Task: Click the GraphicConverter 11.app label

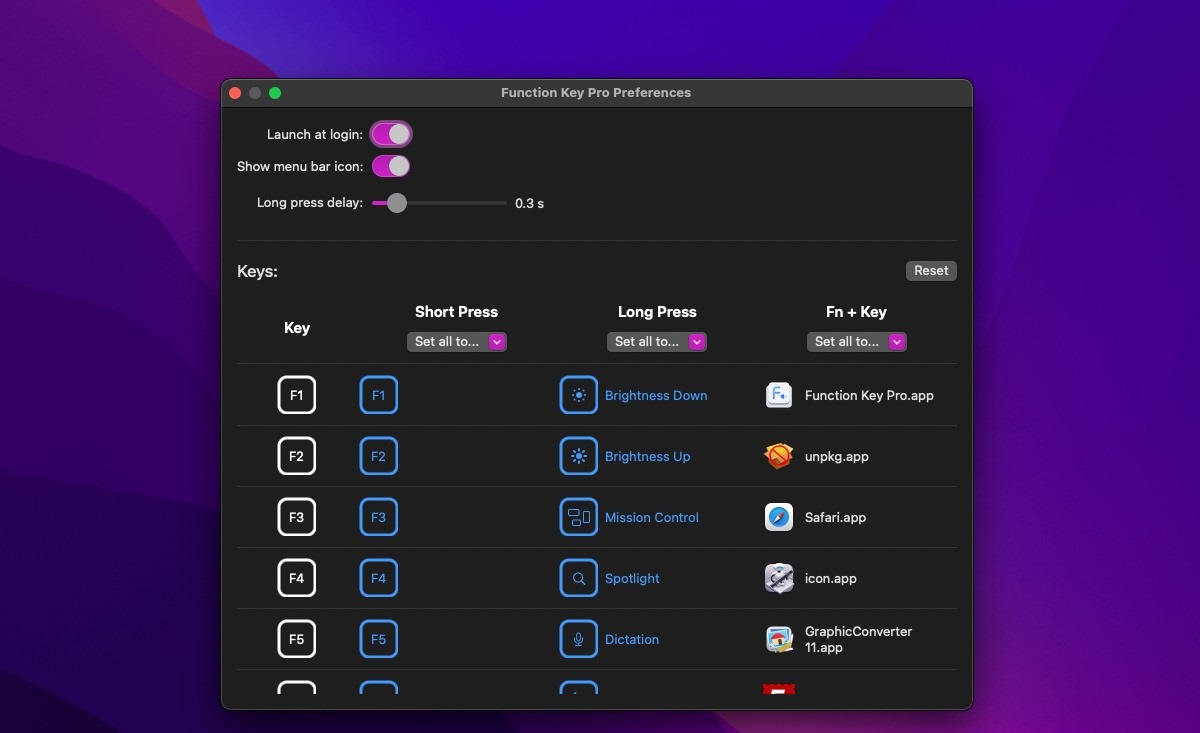Action: (859, 639)
